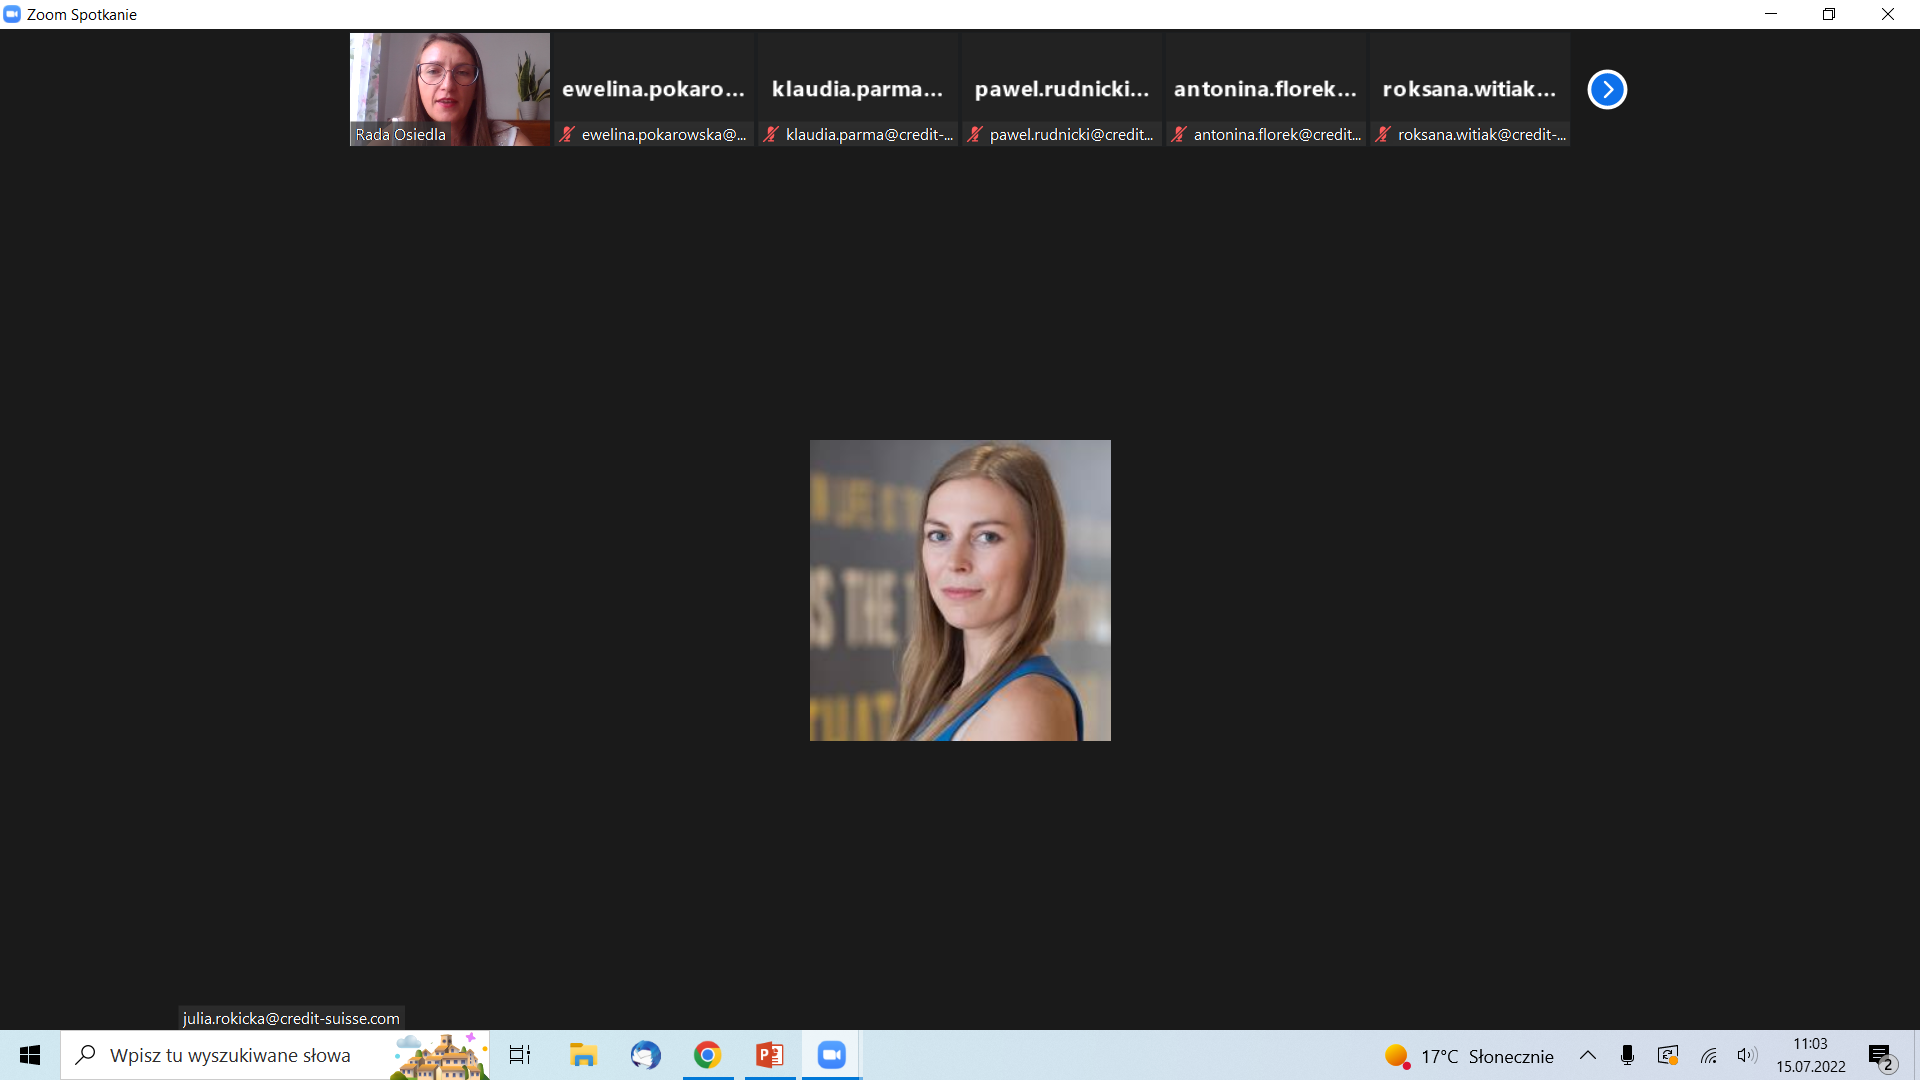This screenshot has width=1920, height=1080.
Task: Open the weather widget showing 17°C Słonecznie
Action: (x=1468, y=1056)
